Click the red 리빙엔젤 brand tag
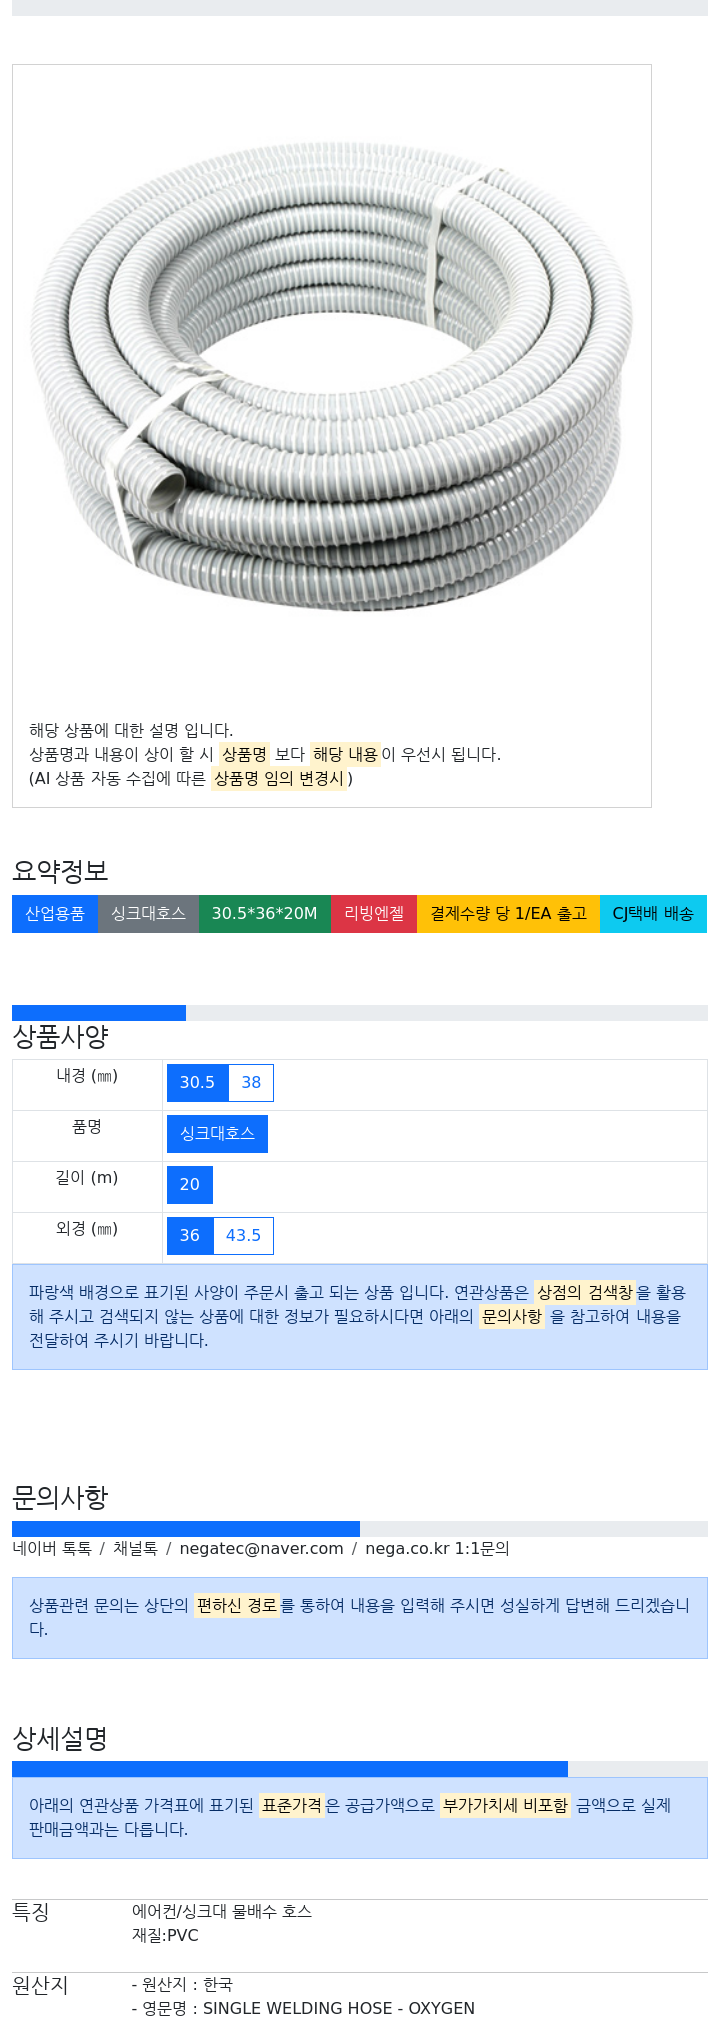The width and height of the screenshot is (720, 2021). [374, 914]
